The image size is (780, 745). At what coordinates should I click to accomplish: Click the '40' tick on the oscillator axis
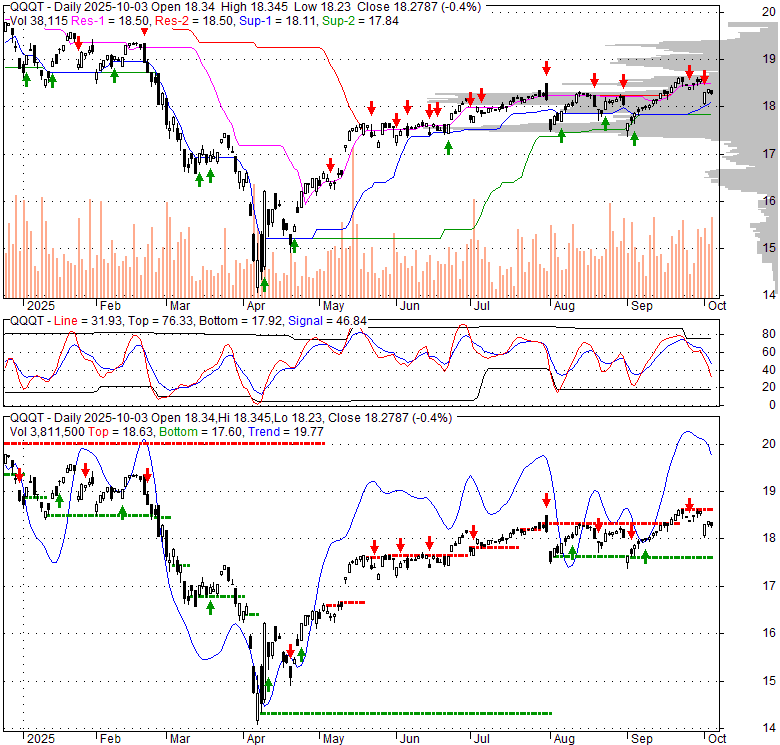click(x=769, y=370)
